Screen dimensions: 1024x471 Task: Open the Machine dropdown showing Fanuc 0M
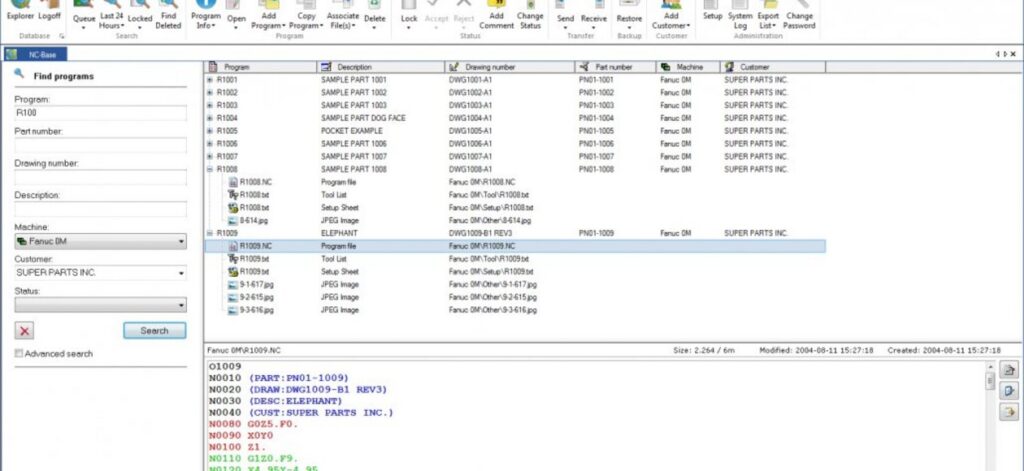pos(101,241)
